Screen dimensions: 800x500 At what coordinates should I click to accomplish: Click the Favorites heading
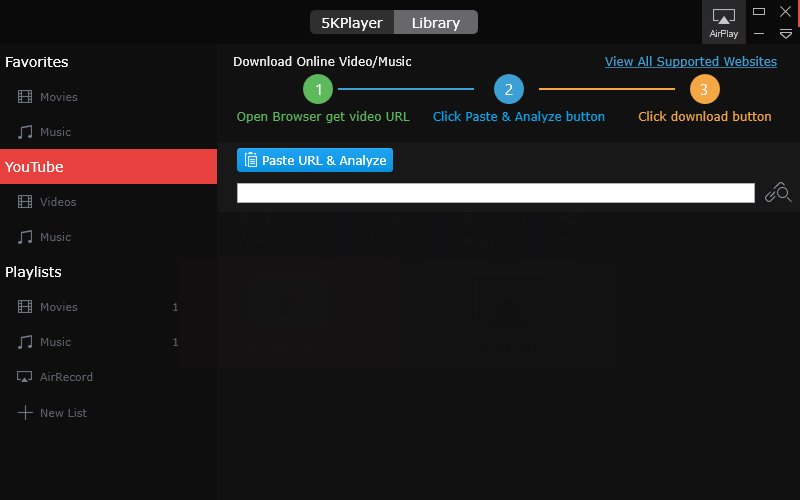coord(37,62)
